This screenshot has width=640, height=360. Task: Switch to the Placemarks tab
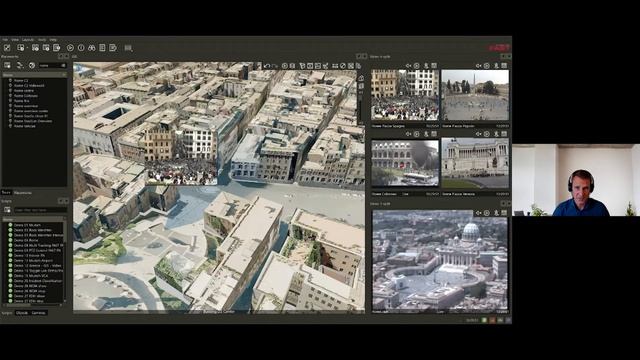pos(23,192)
